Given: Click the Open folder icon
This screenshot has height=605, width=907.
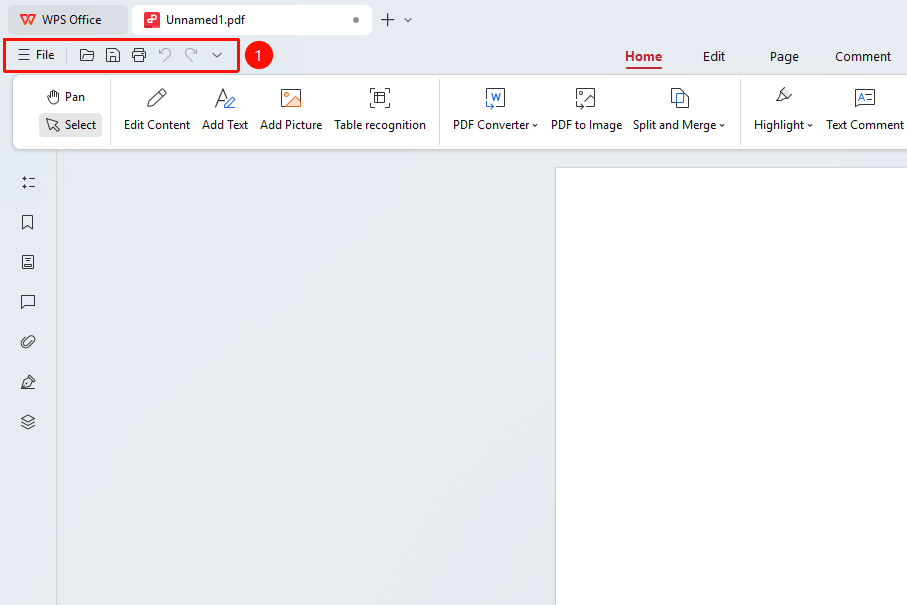Looking at the screenshot, I should 87,55.
